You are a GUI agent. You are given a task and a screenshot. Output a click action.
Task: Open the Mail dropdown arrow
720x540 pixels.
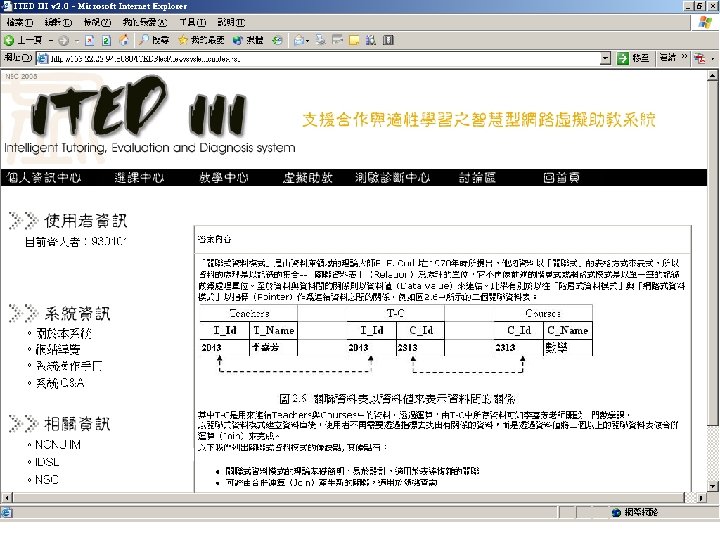(x=308, y=40)
